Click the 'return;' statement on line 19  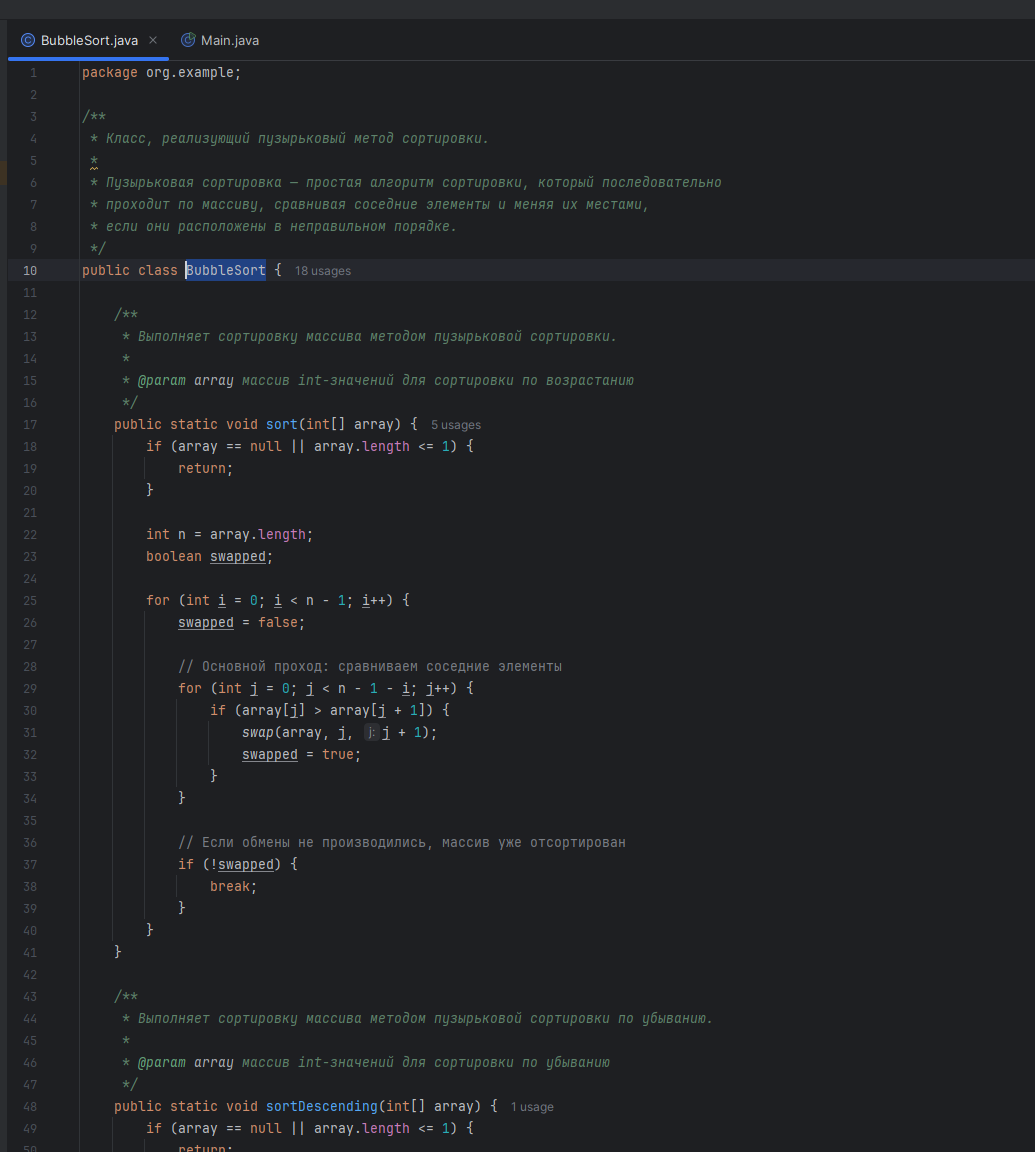[205, 469]
